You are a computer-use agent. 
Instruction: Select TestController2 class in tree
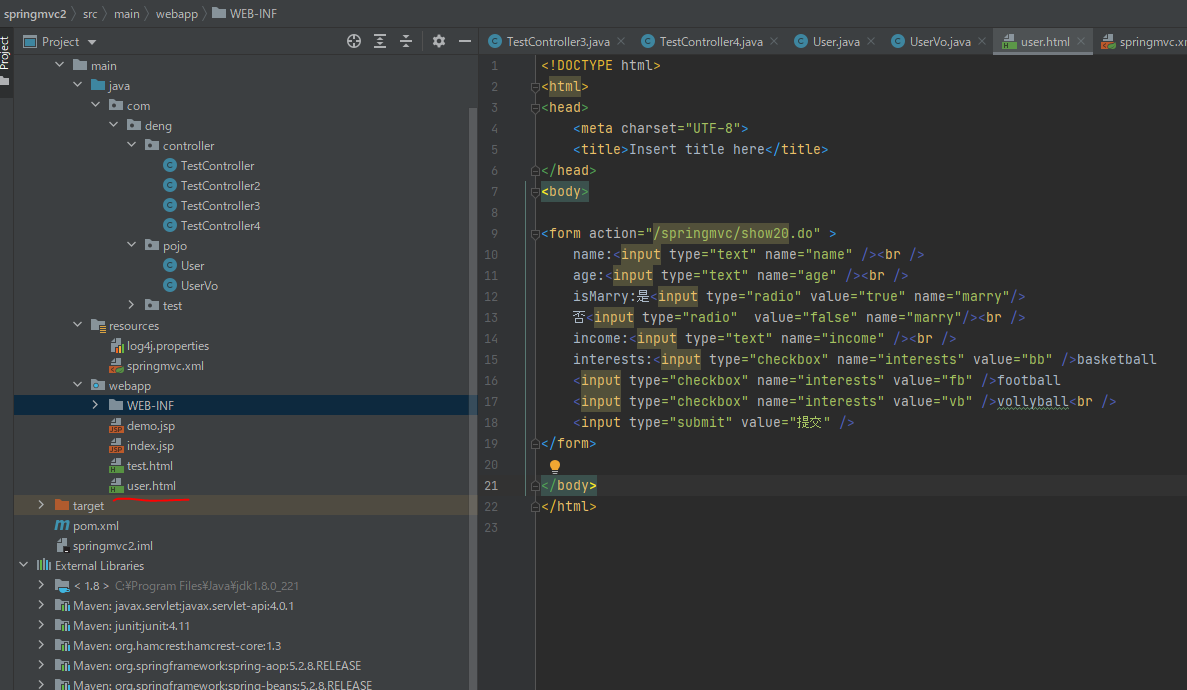coord(220,186)
